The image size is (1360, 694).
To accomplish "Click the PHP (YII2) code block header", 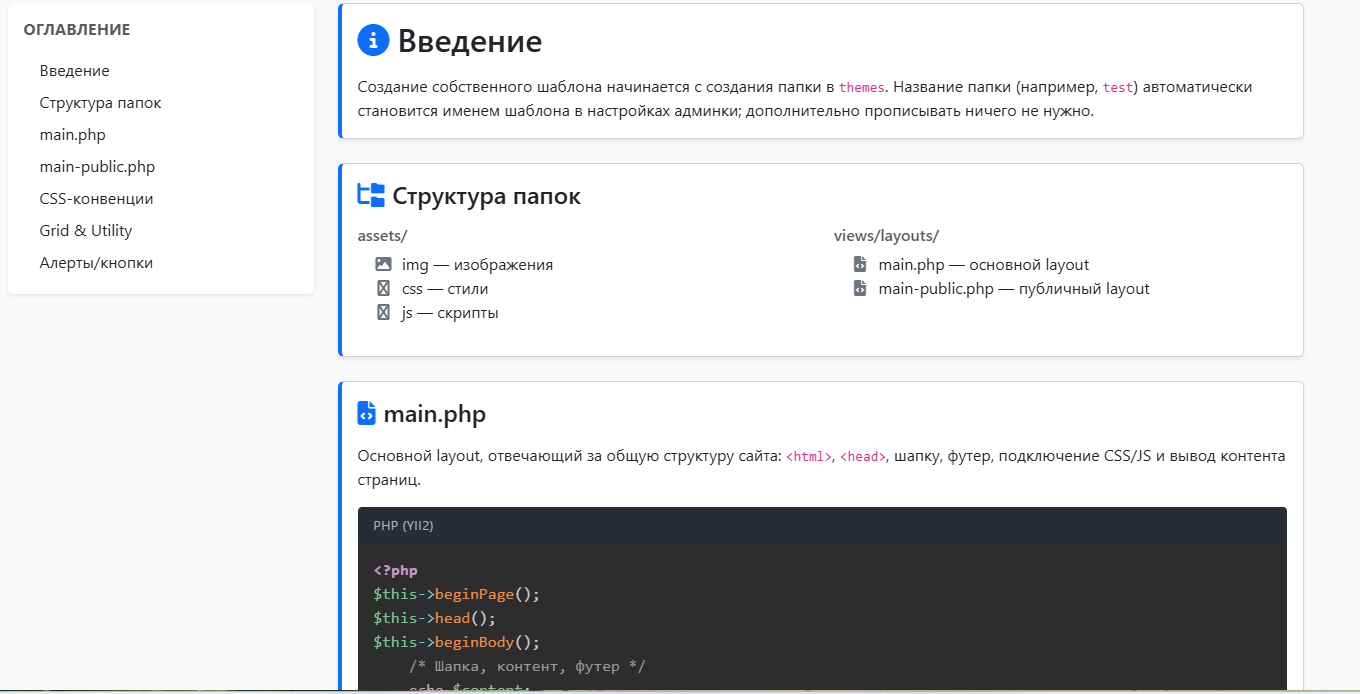I will pos(403,525).
